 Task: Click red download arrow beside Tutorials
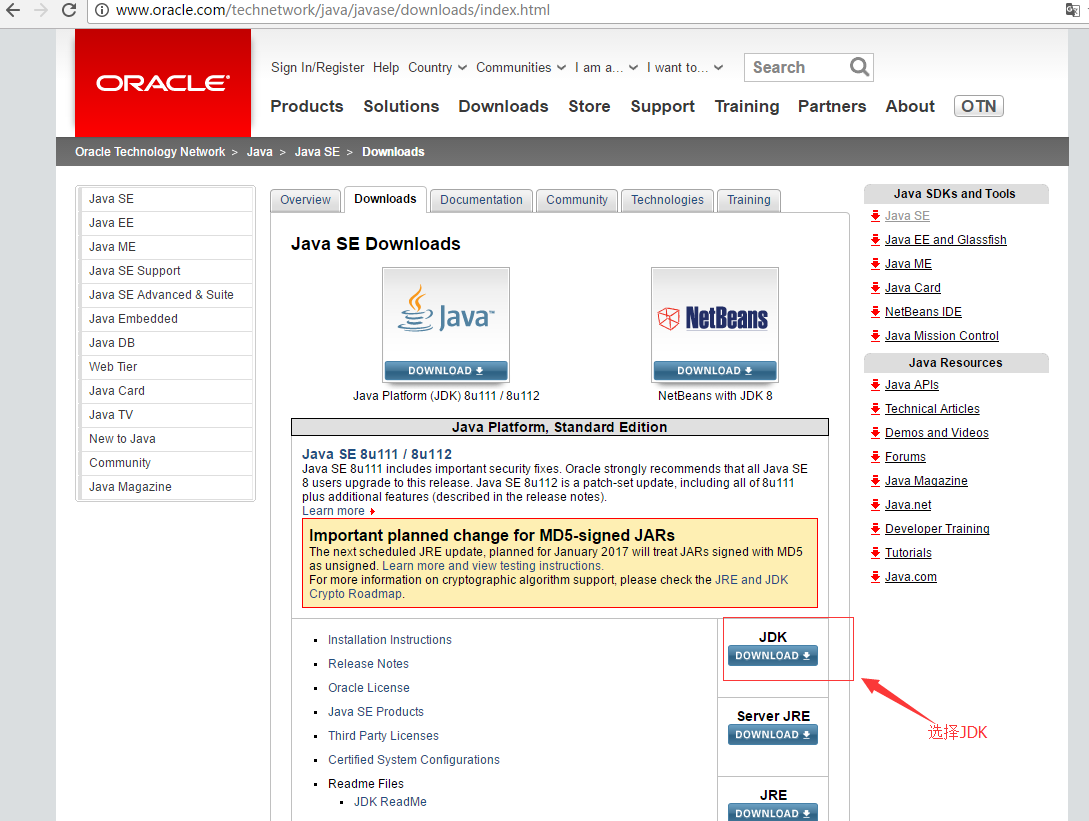[x=875, y=553]
